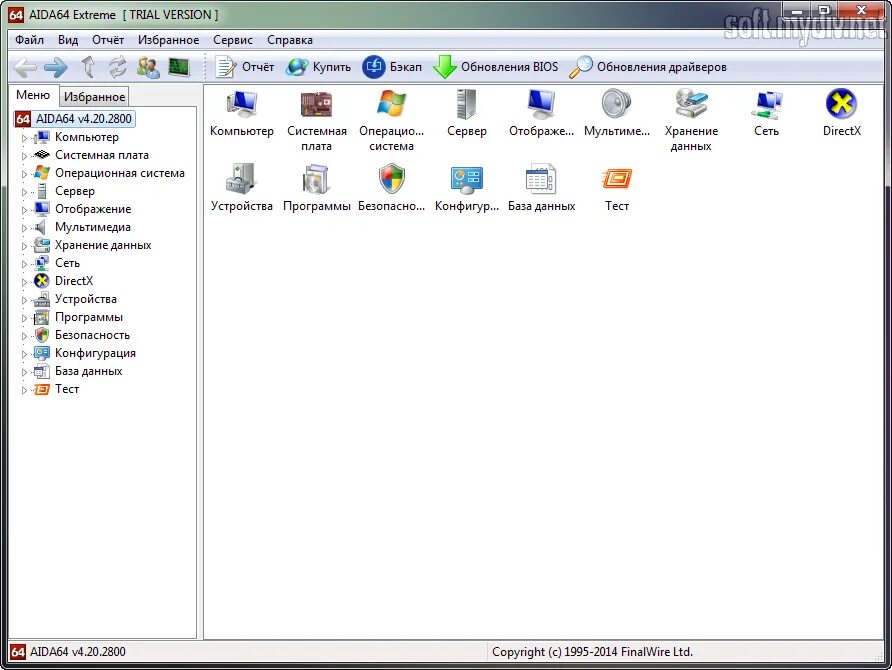Switch to the Меню tab in sidebar
Image resolution: width=892 pixels, height=670 pixels.
point(33,95)
